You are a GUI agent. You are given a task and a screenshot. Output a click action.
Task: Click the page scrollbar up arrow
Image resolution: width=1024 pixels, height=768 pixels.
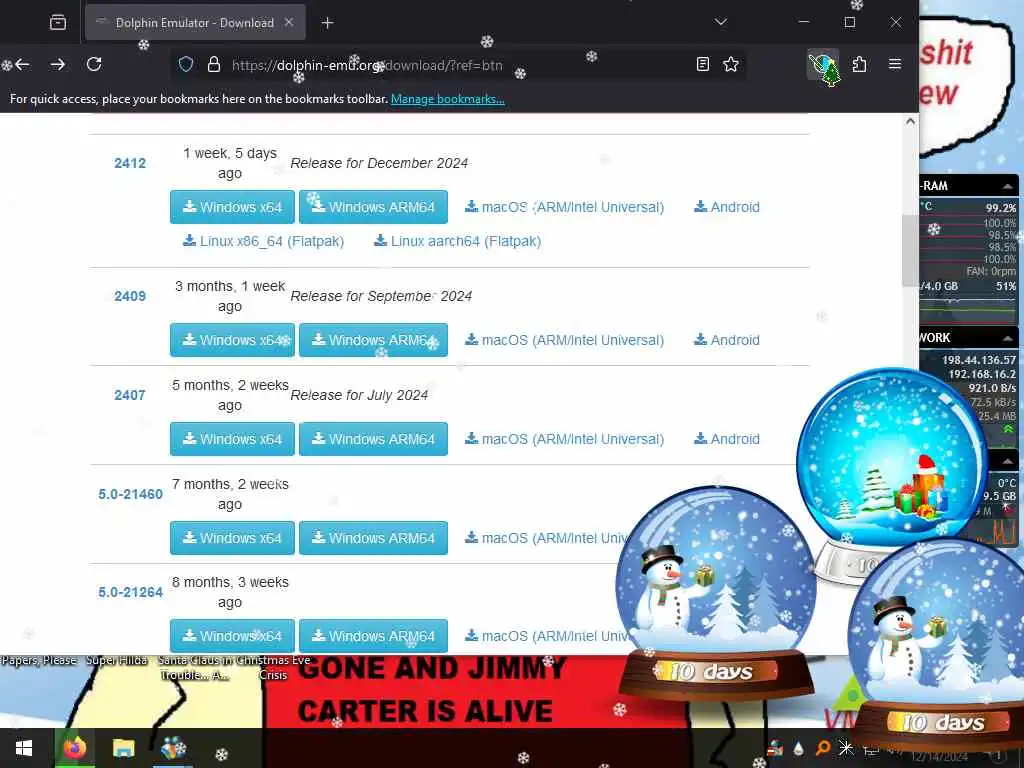[910, 121]
